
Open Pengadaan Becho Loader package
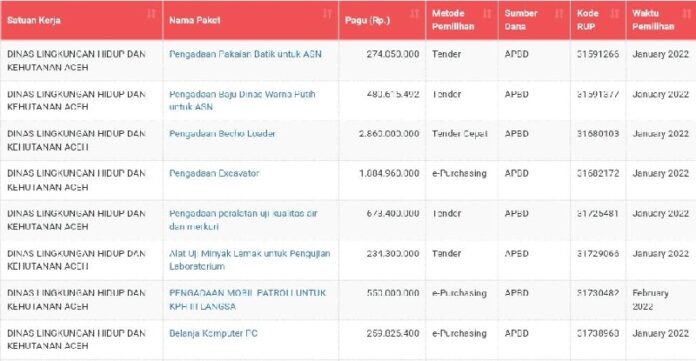(222, 134)
